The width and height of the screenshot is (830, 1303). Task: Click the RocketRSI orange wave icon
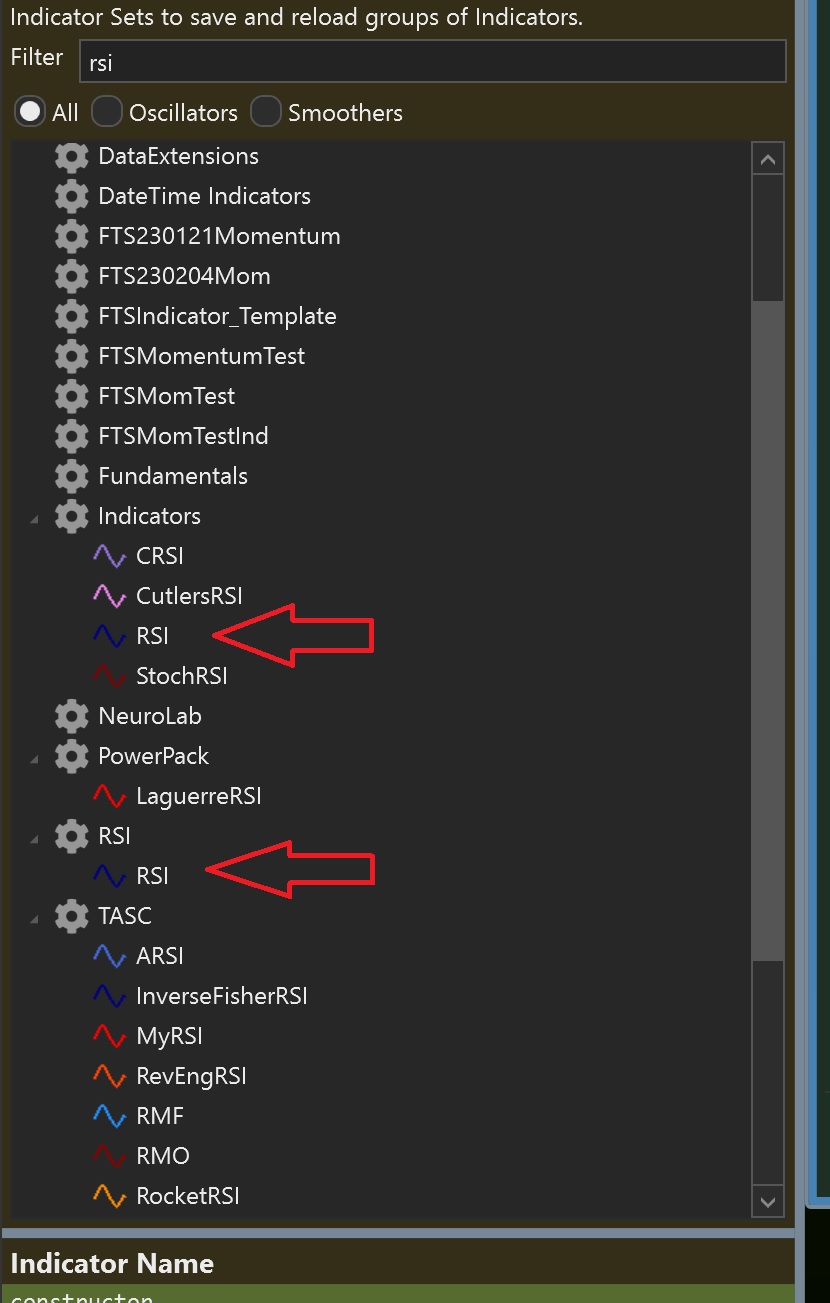pos(108,1196)
